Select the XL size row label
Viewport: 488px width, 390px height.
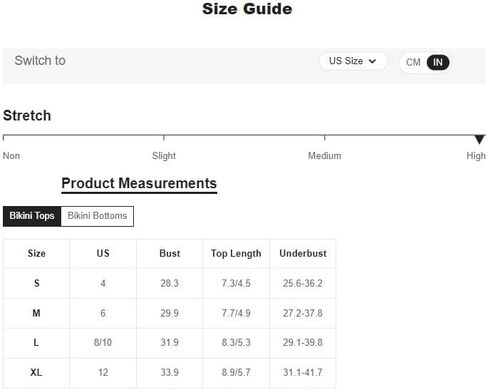(x=36, y=372)
